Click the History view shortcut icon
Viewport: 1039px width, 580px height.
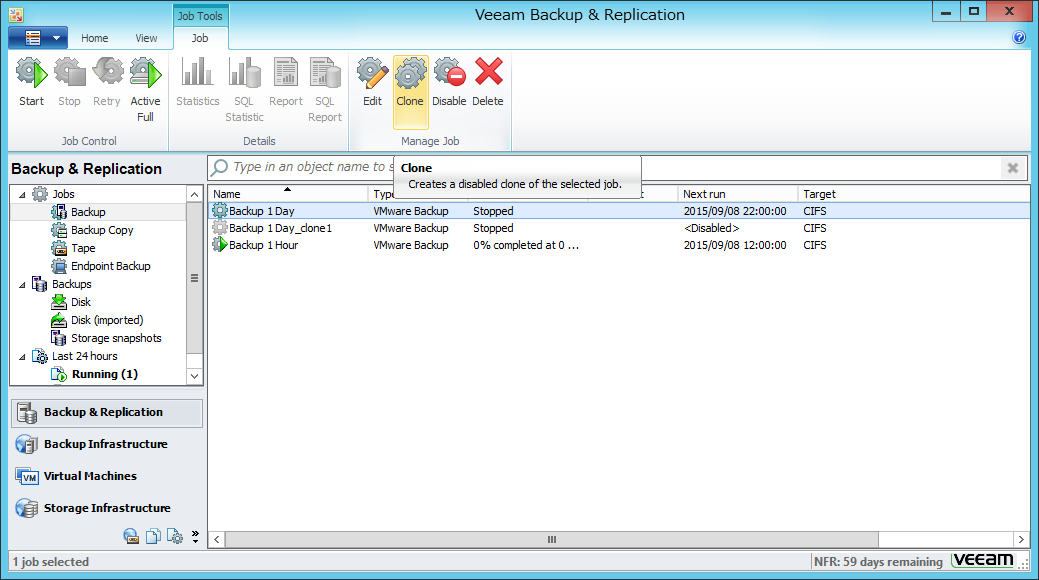175,537
